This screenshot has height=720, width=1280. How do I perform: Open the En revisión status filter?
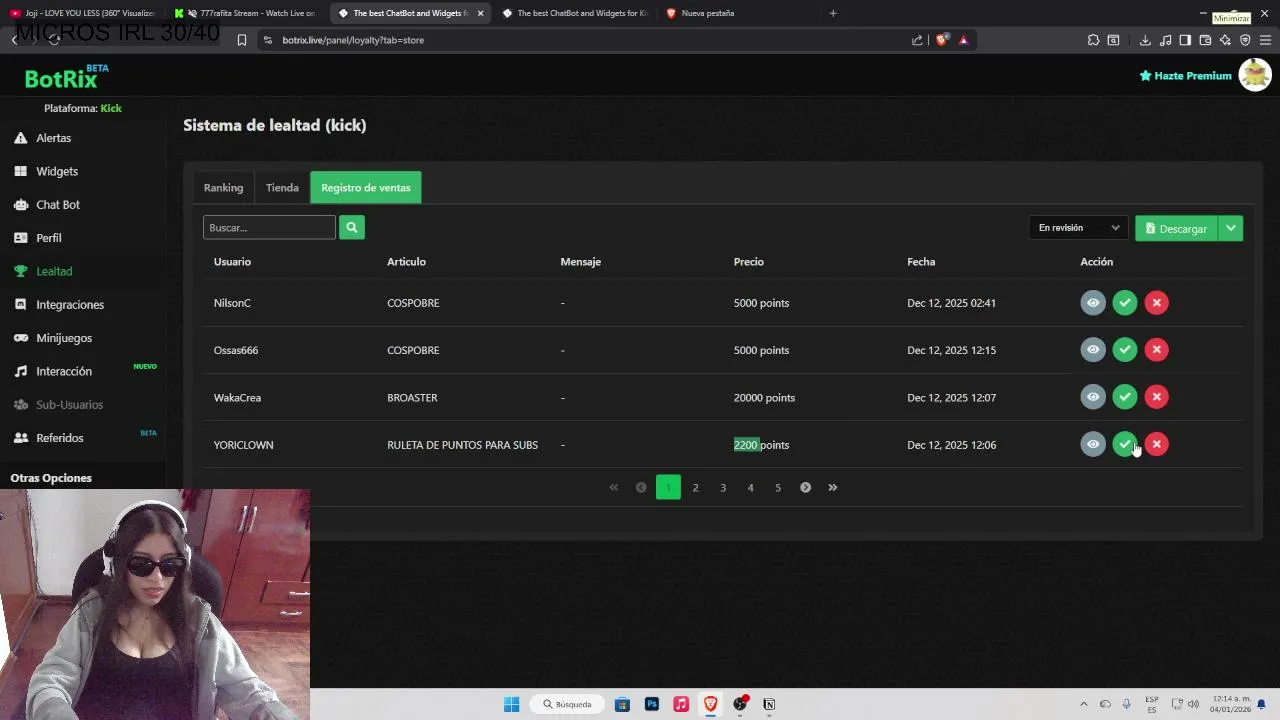tap(1078, 228)
